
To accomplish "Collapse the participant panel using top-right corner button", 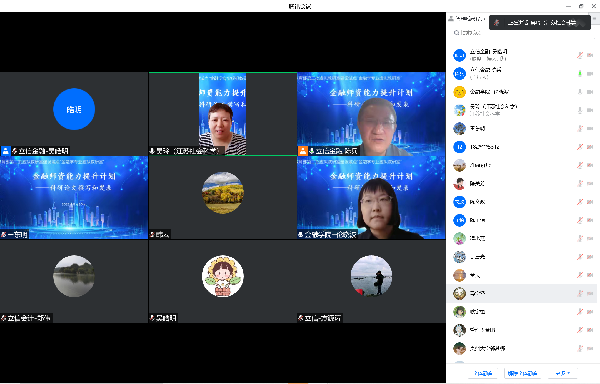I will [595, 18].
